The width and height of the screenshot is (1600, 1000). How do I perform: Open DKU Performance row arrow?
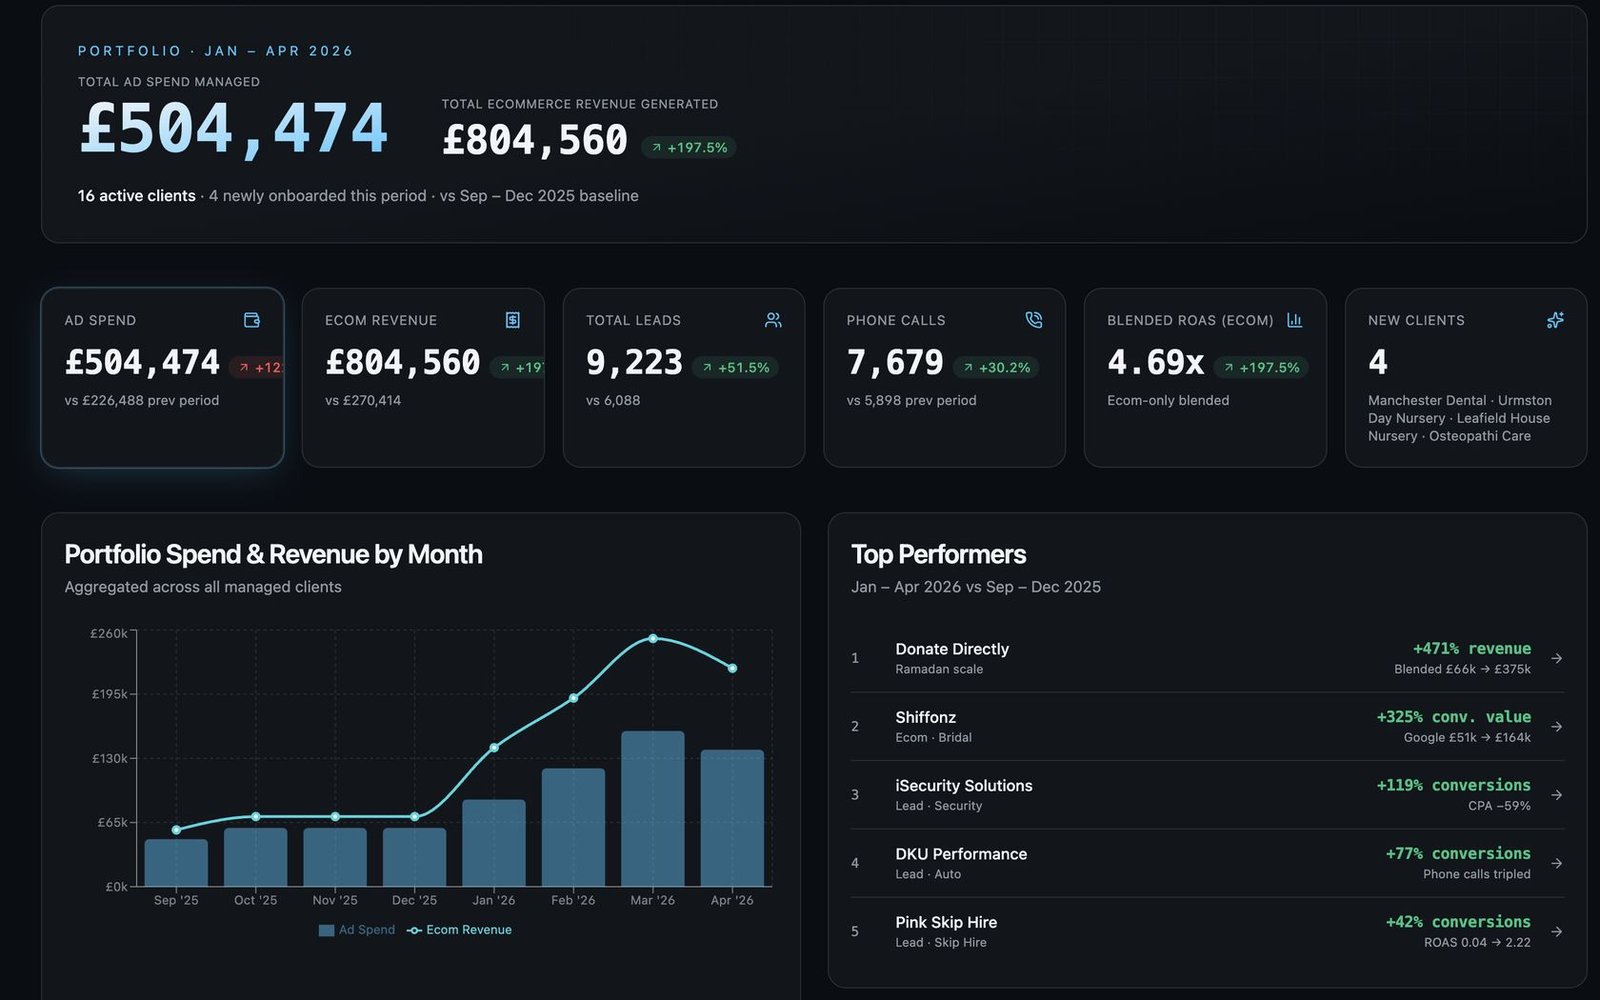1557,863
